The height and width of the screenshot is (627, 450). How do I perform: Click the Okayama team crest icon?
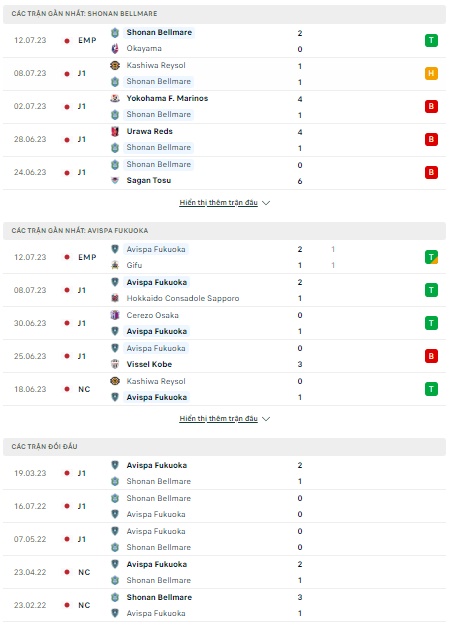[x=115, y=48]
